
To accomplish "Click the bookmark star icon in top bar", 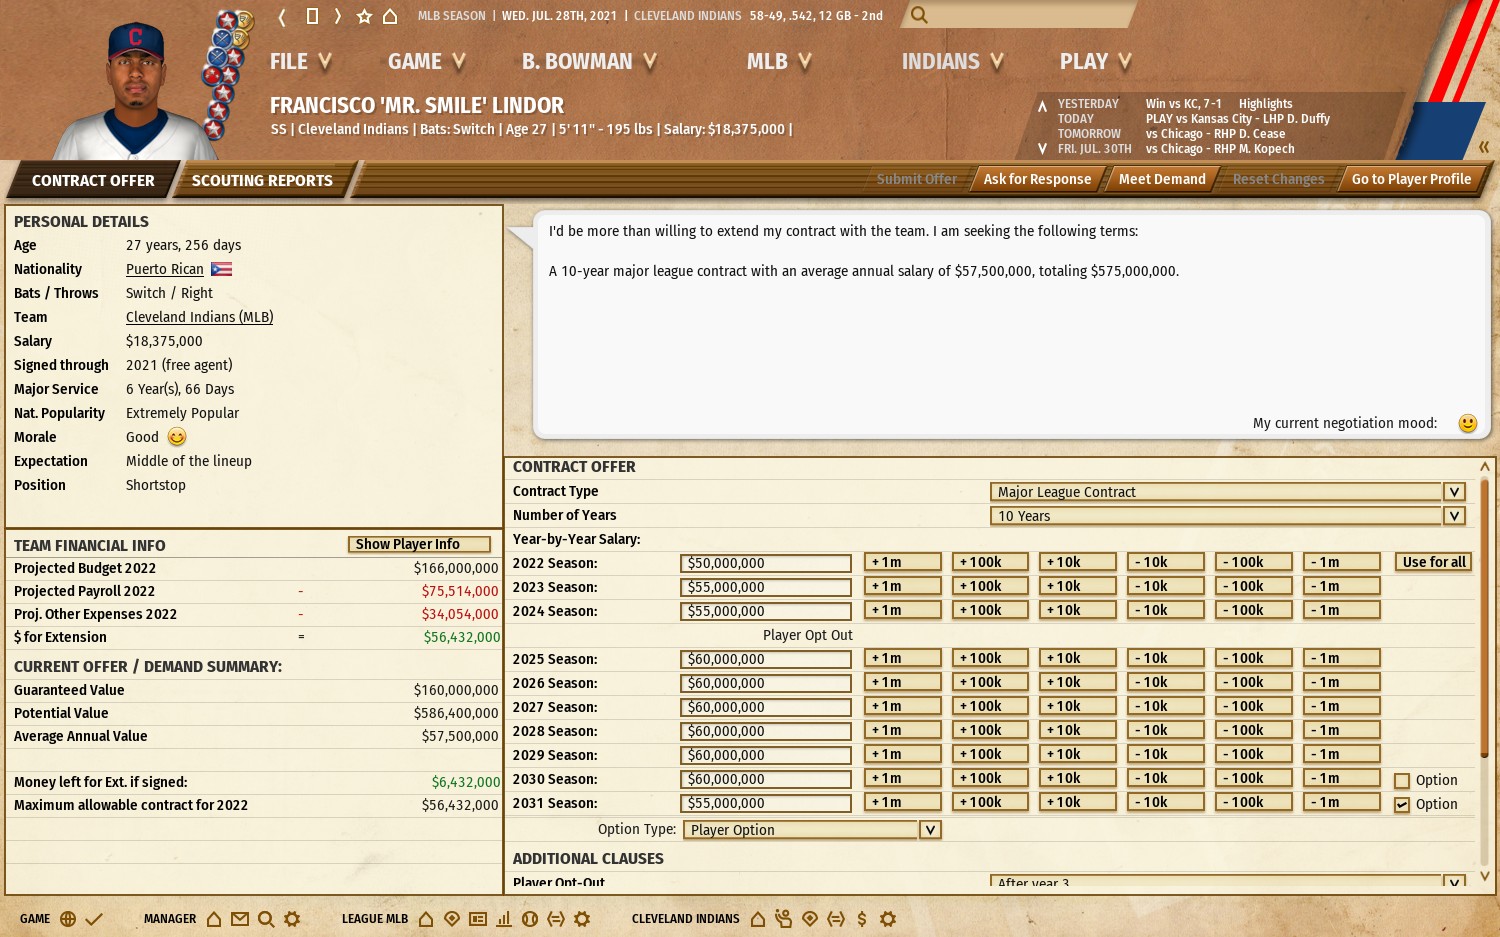I will (x=364, y=16).
